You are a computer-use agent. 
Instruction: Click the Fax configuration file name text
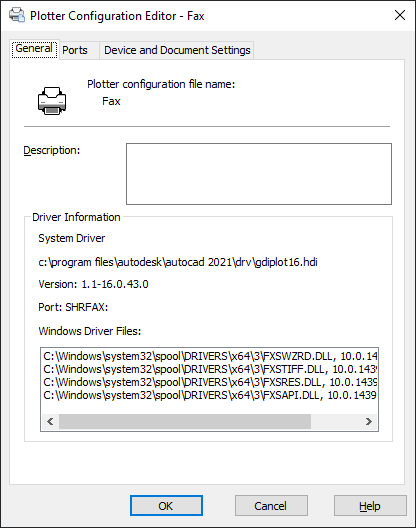click(x=111, y=101)
